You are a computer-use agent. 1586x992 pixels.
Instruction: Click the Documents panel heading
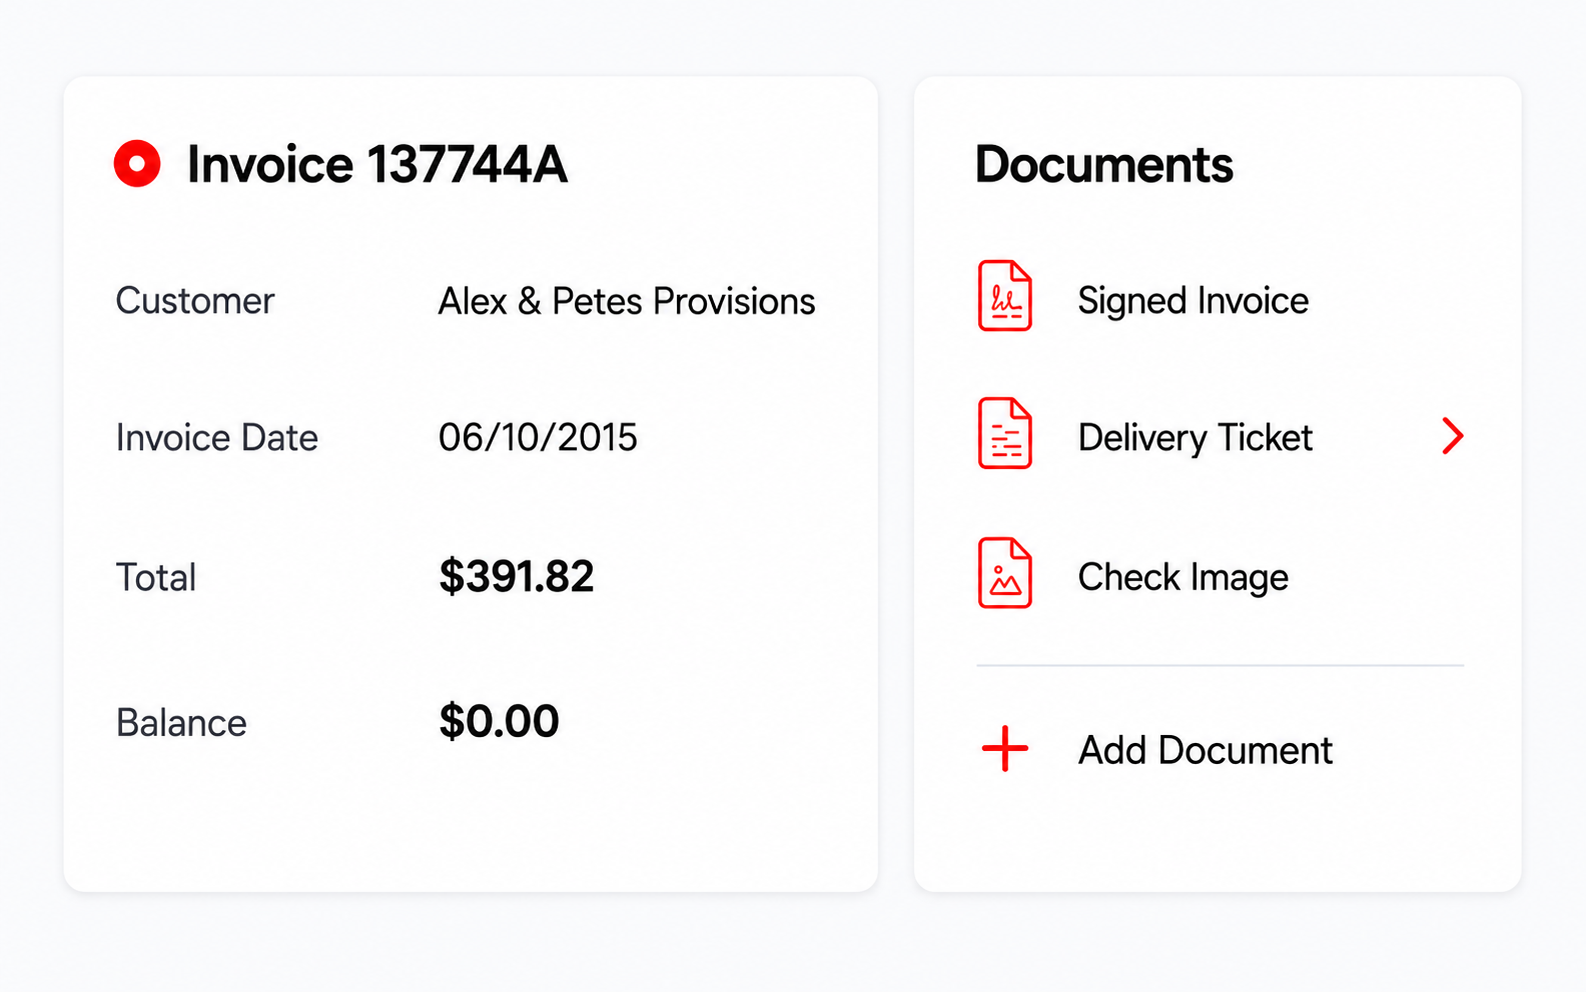[1104, 164]
